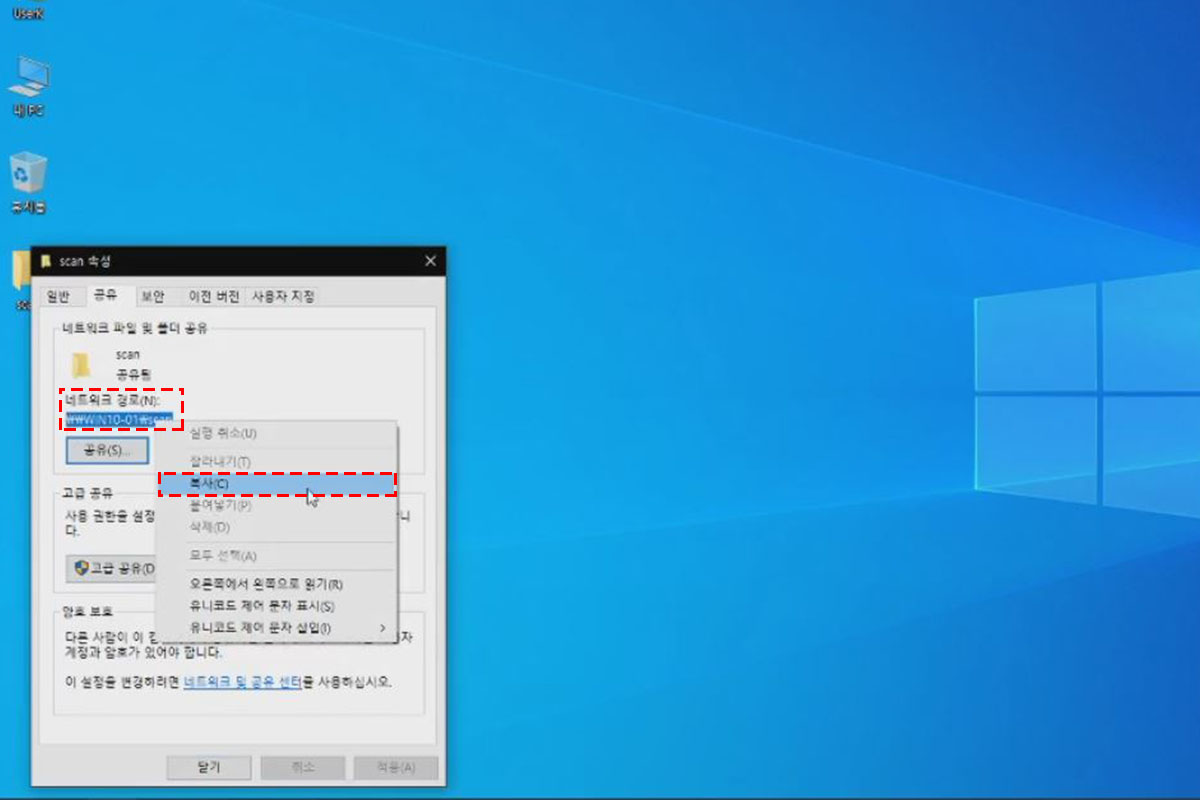Switch to the 공유 tab

[x=105, y=295]
